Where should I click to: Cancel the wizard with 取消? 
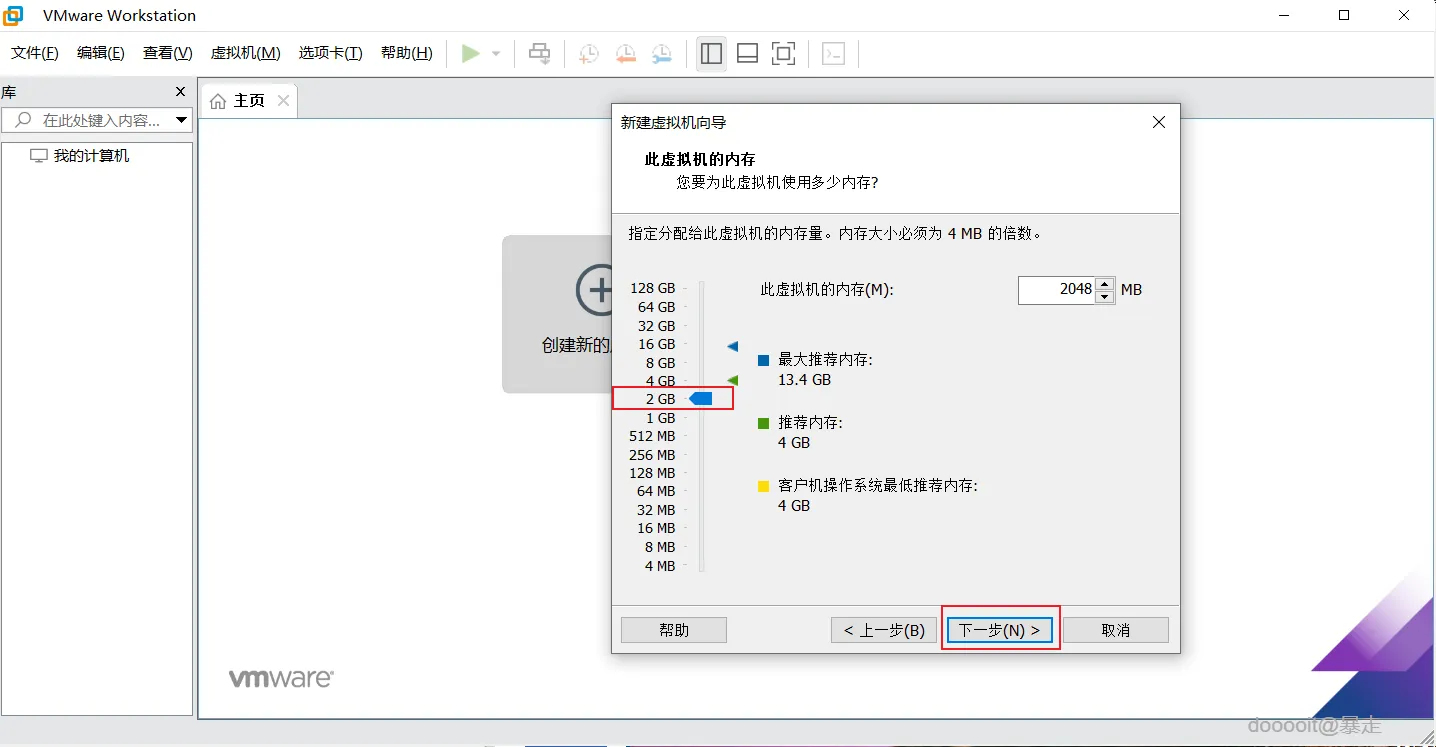[1116, 629]
